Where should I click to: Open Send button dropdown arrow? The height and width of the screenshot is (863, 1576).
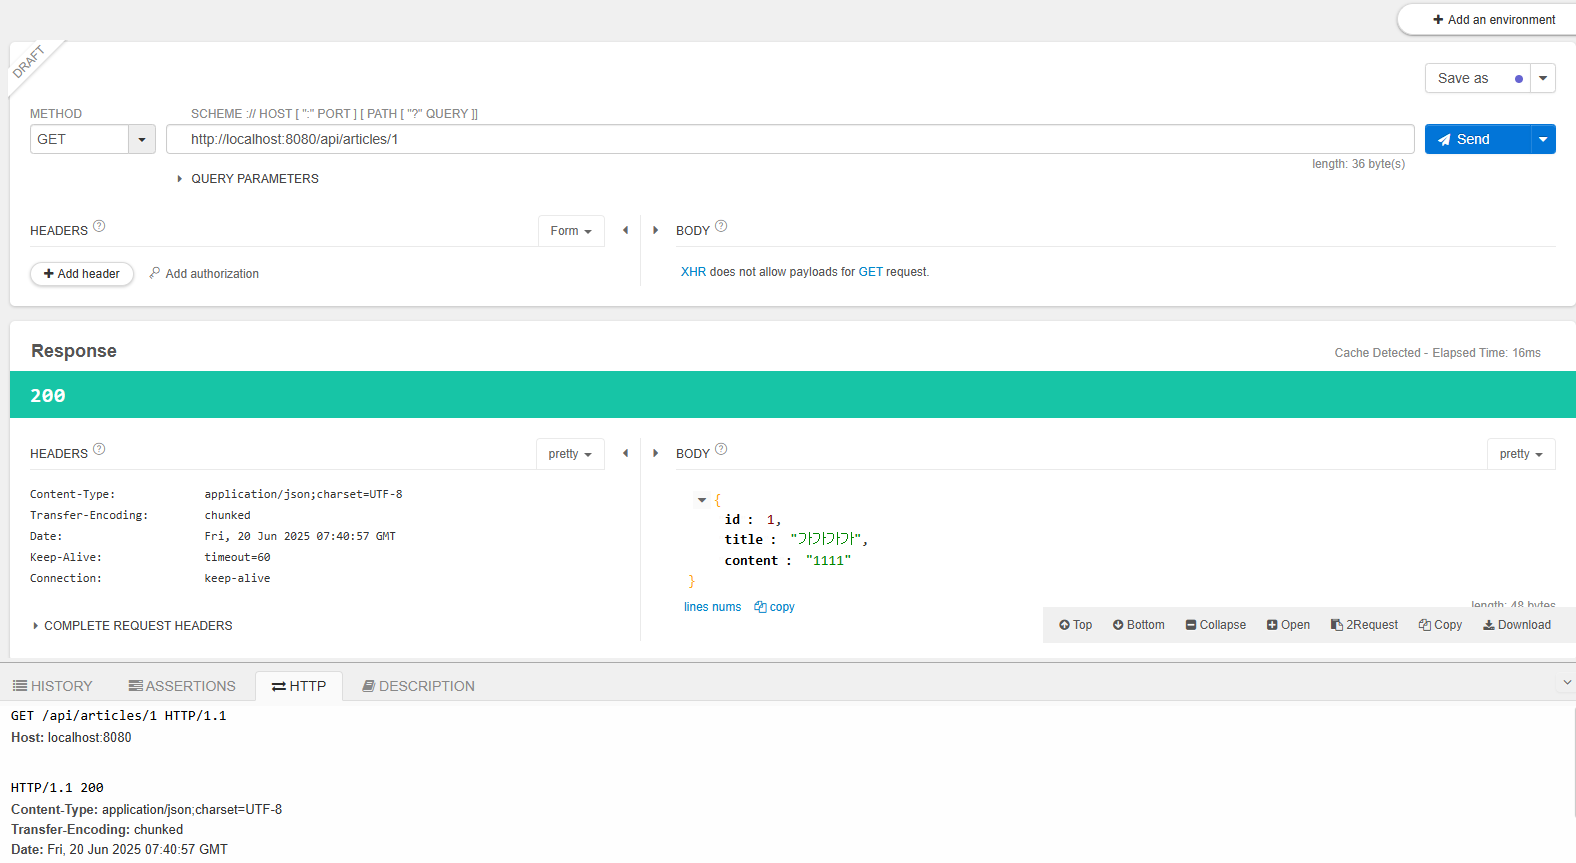[x=1543, y=139]
